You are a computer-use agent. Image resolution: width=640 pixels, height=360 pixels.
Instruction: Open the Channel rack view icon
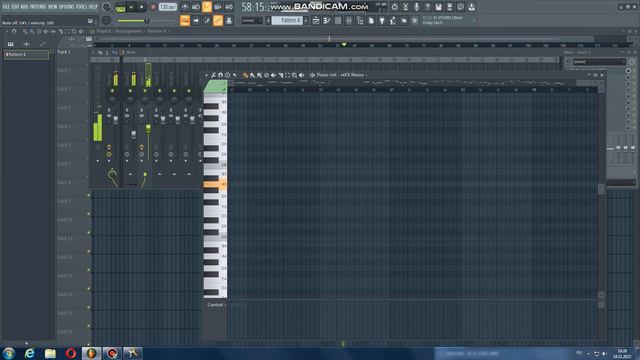pos(338,20)
